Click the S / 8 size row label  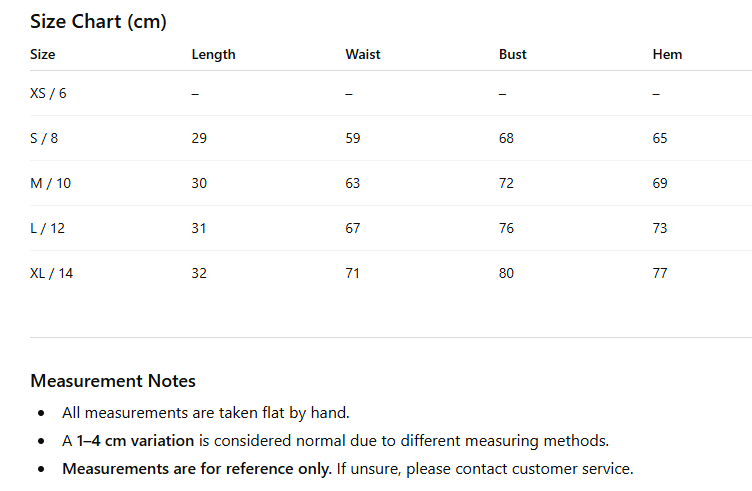point(44,138)
